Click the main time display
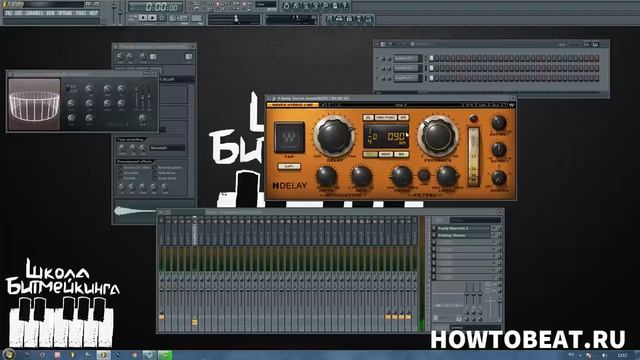This screenshot has height=360, width=640. (156, 7)
